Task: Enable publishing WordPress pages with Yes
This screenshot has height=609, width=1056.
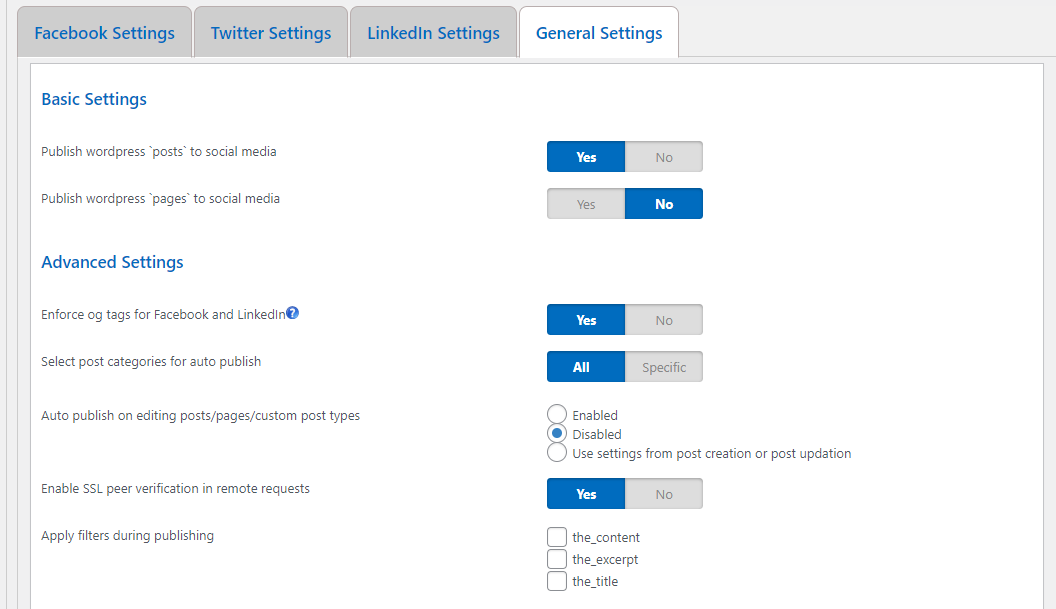Action: pyautogui.click(x=586, y=204)
